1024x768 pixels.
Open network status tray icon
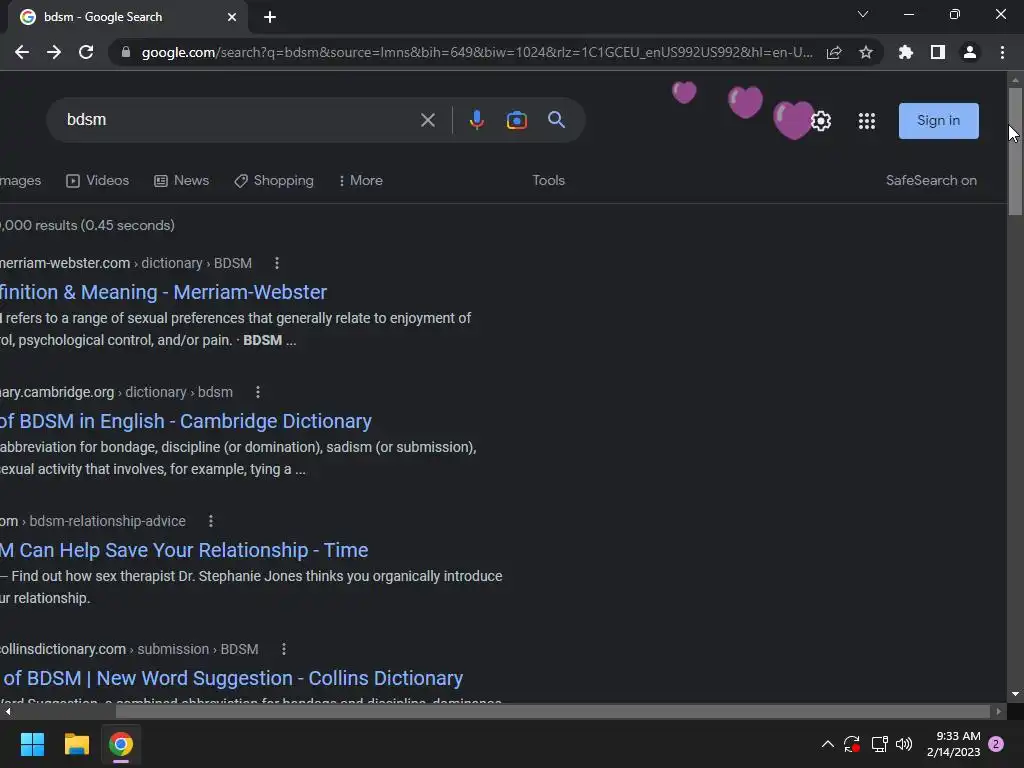879,744
